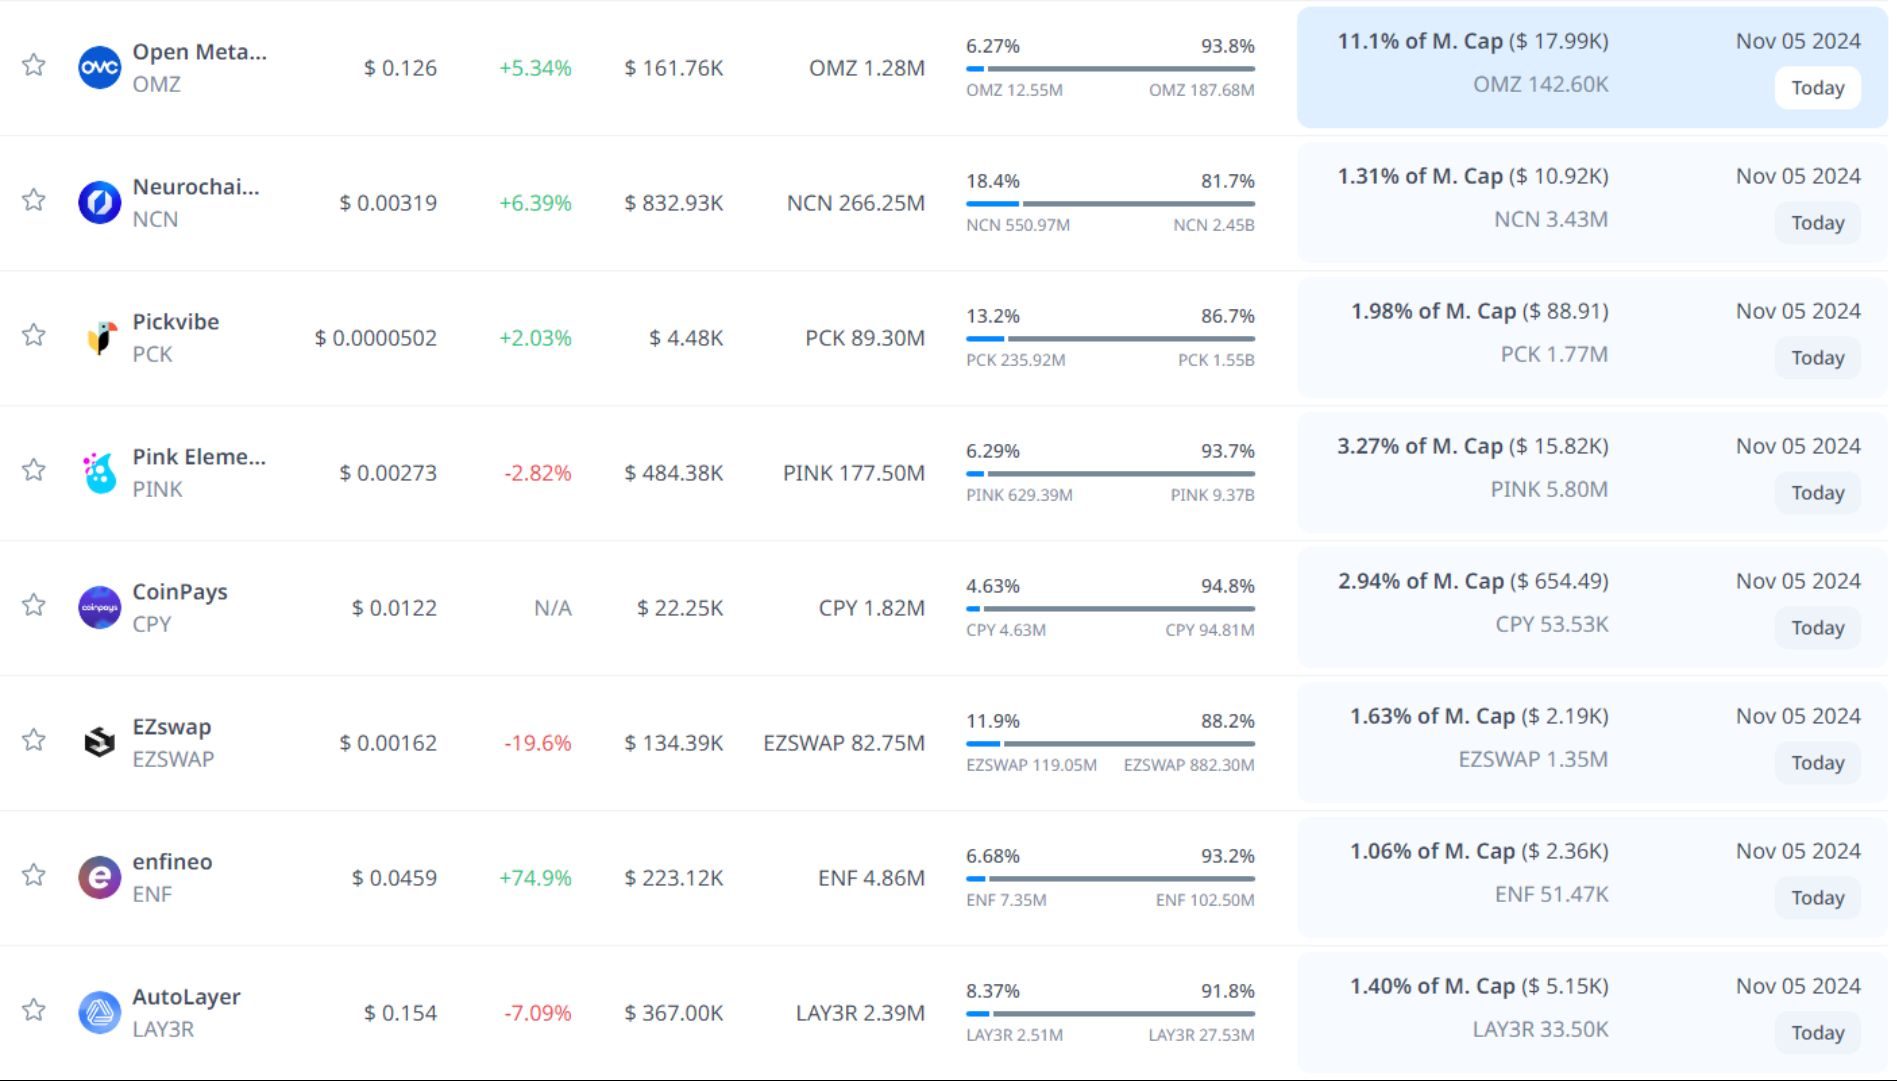This screenshot has height=1081, width=1897.
Task: Click the AutoLayer LAY3R logo
Action: click(x=100, y=1013)
